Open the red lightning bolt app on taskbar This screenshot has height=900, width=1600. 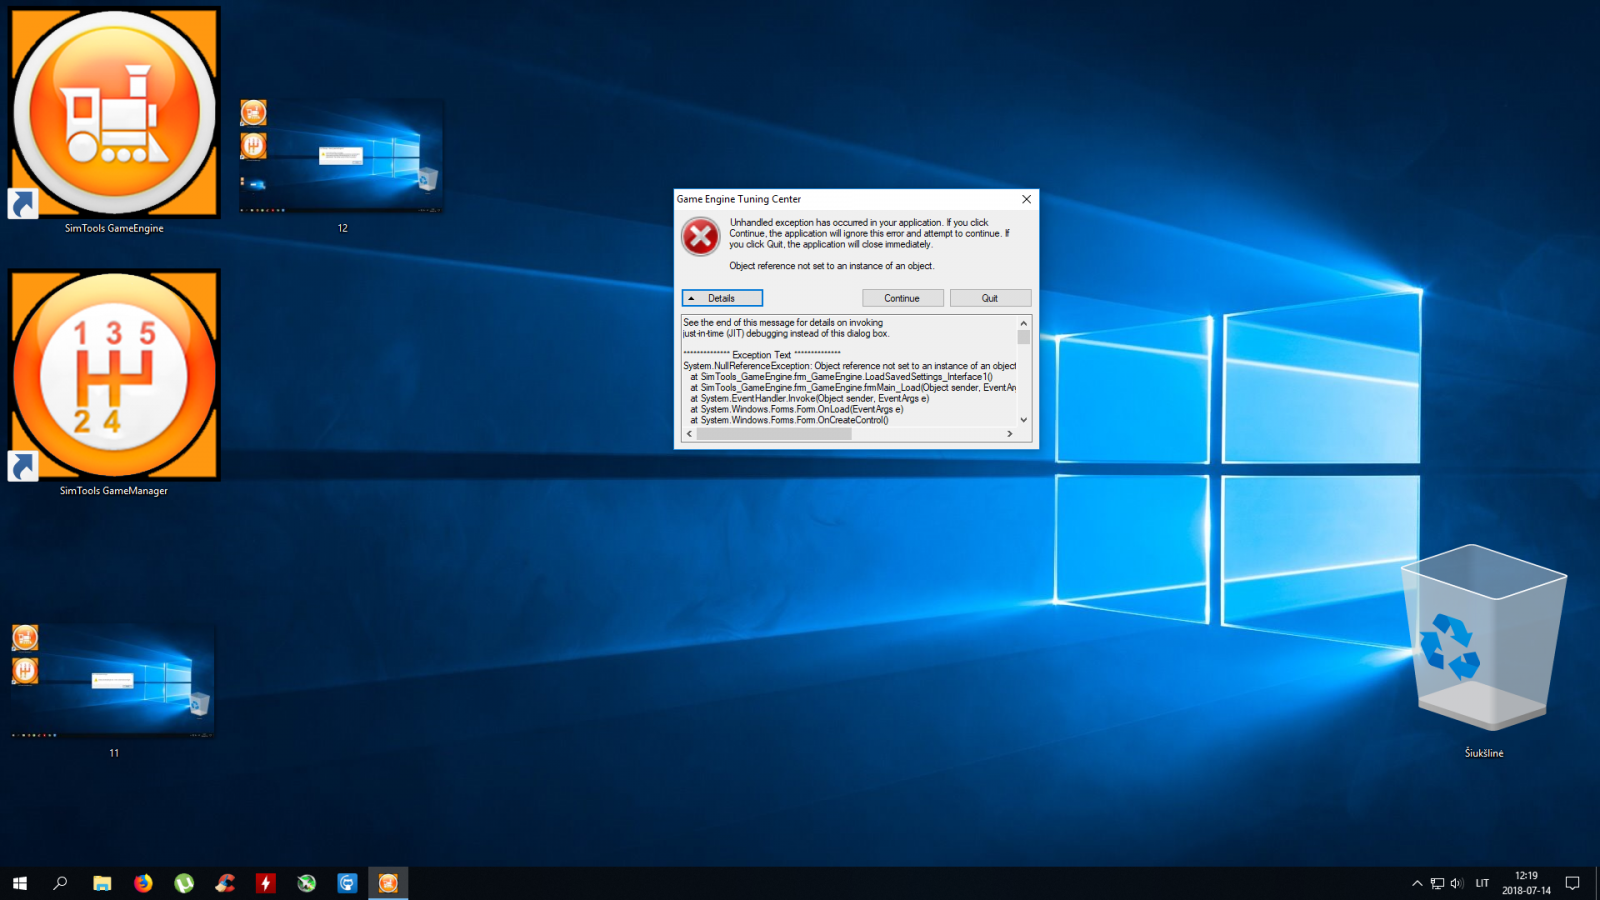[266, 883]
